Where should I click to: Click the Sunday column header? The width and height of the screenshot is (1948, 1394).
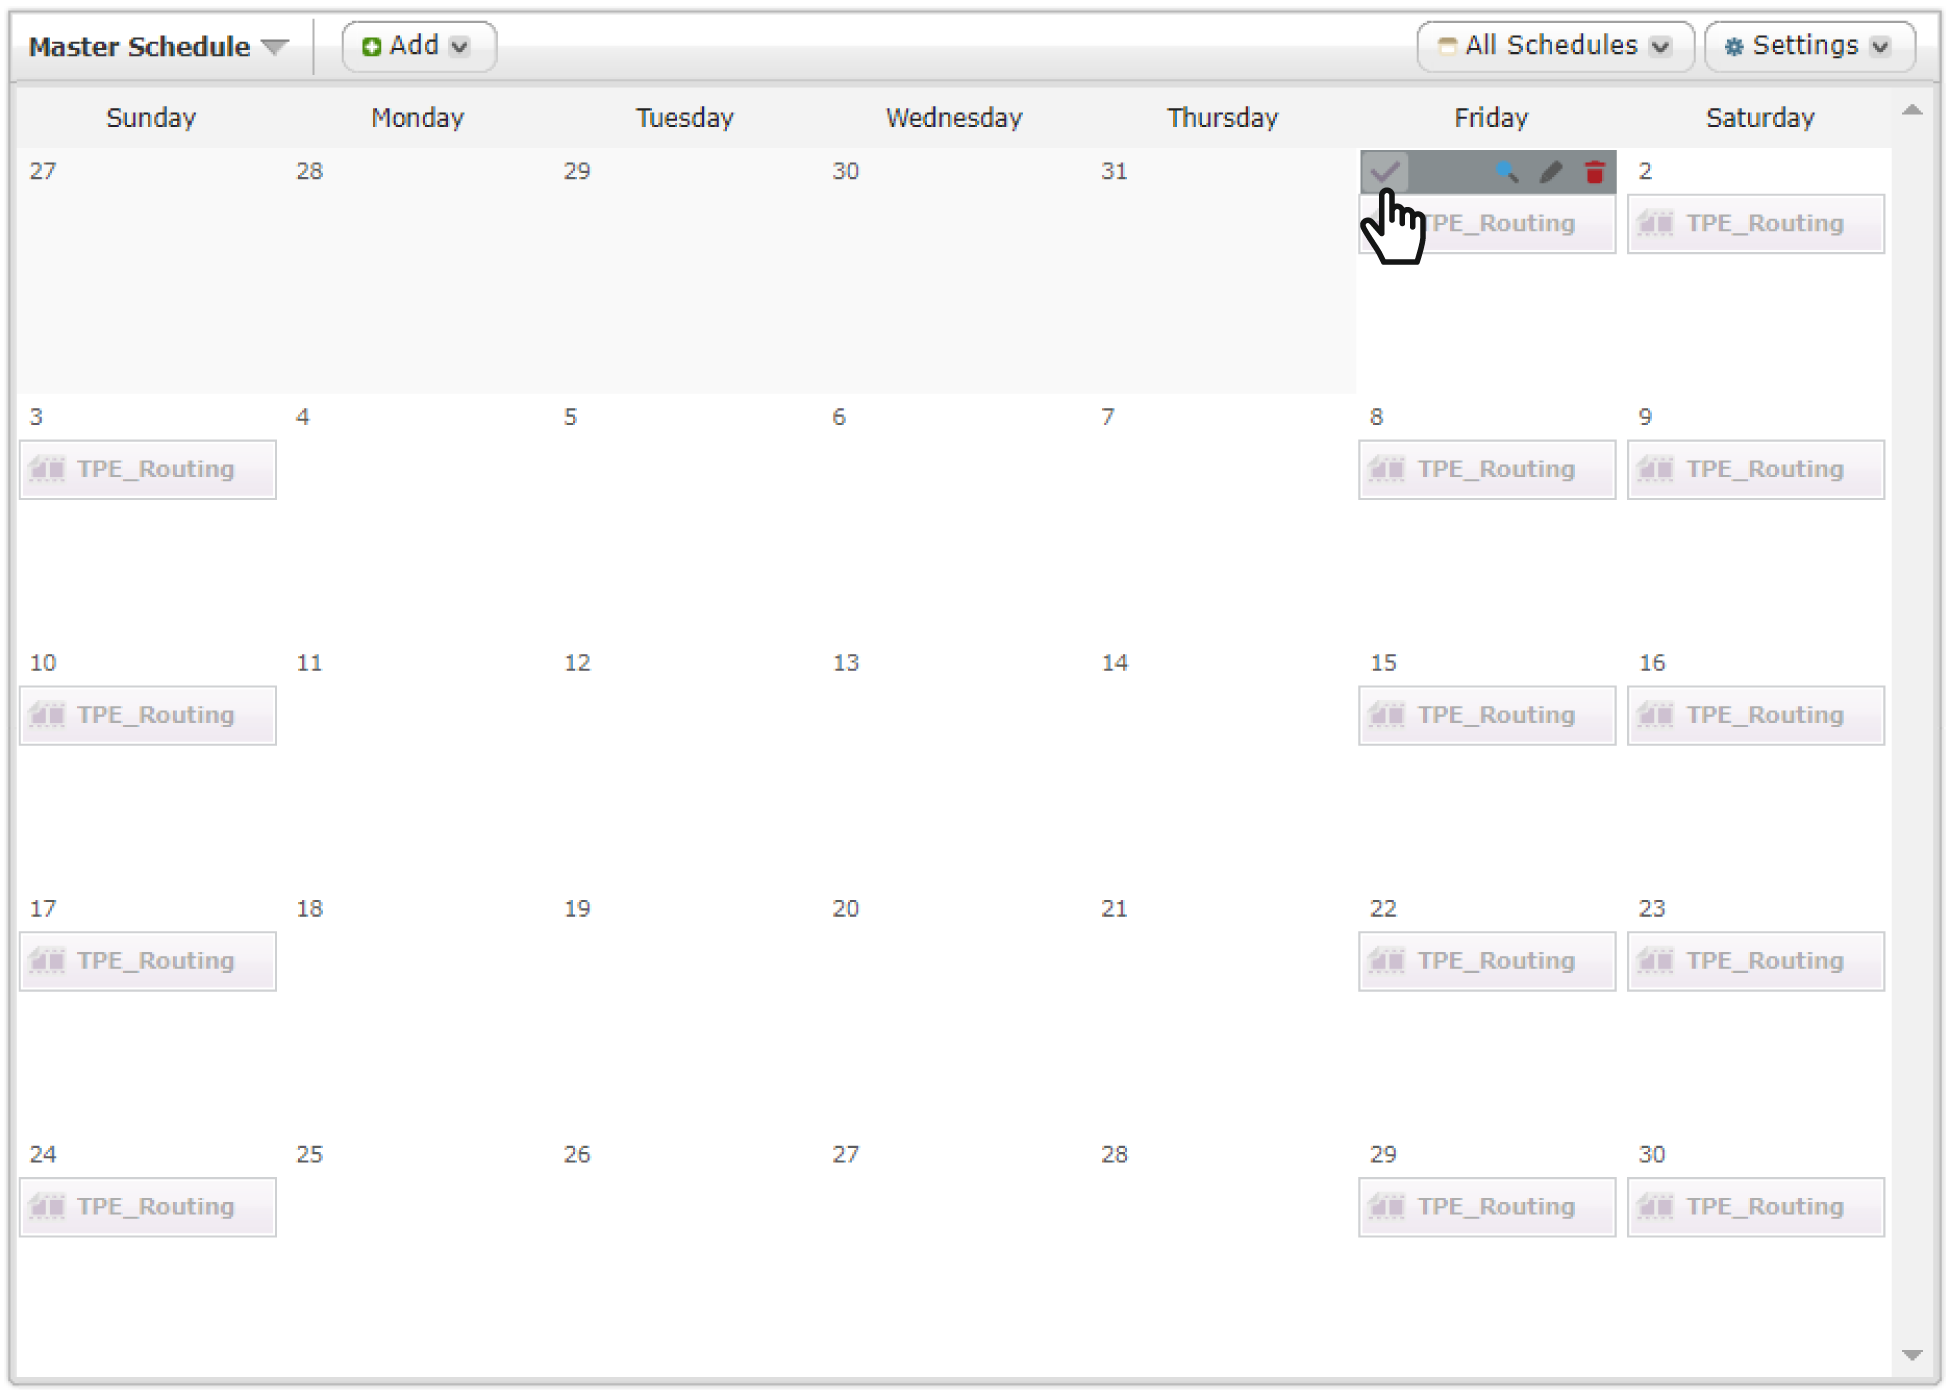pyautogui.click(x=151, y=118)
